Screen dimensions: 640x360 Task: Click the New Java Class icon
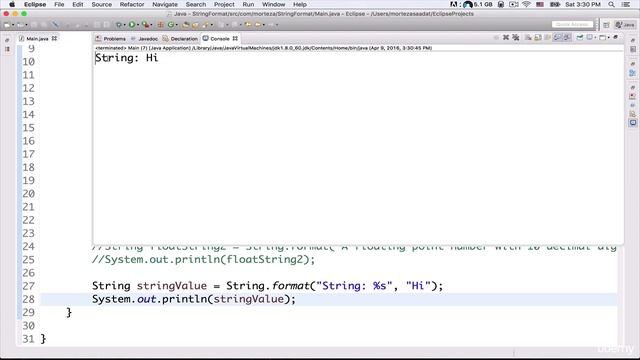point(171,24)
